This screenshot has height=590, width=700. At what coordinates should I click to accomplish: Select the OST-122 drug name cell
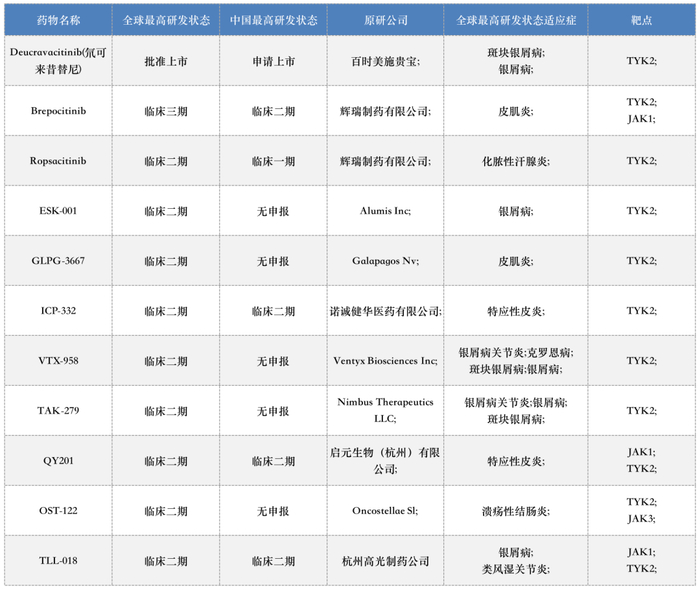pos(58,511)
